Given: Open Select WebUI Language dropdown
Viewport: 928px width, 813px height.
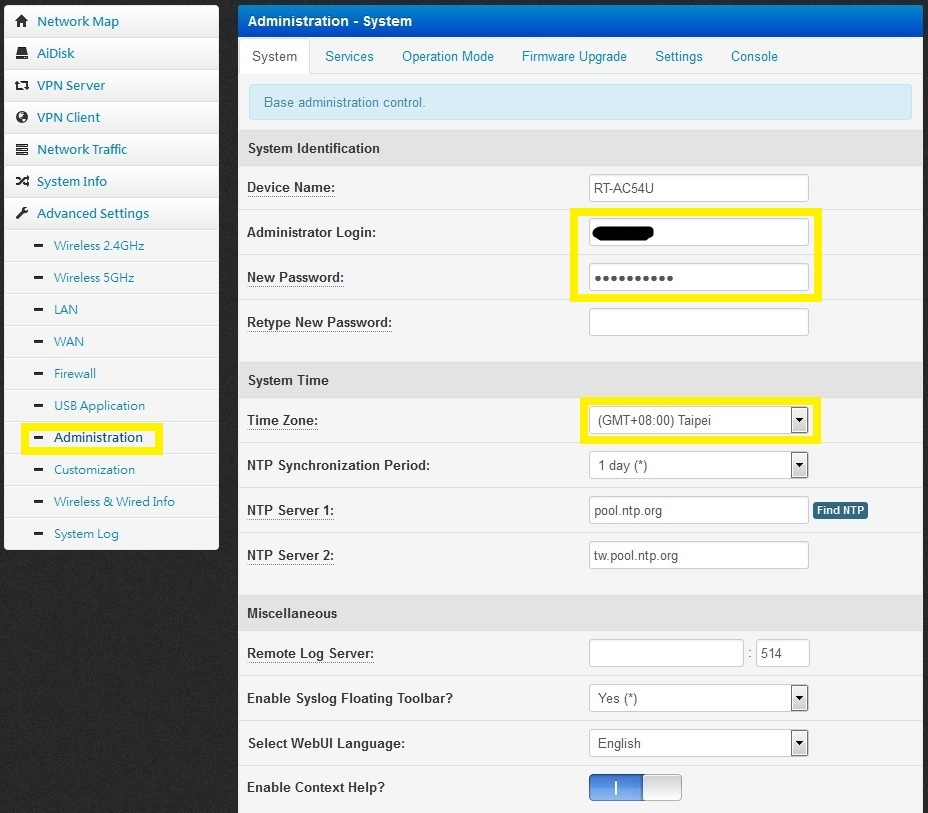Looking at the screenshot, I should click(698, 743).
